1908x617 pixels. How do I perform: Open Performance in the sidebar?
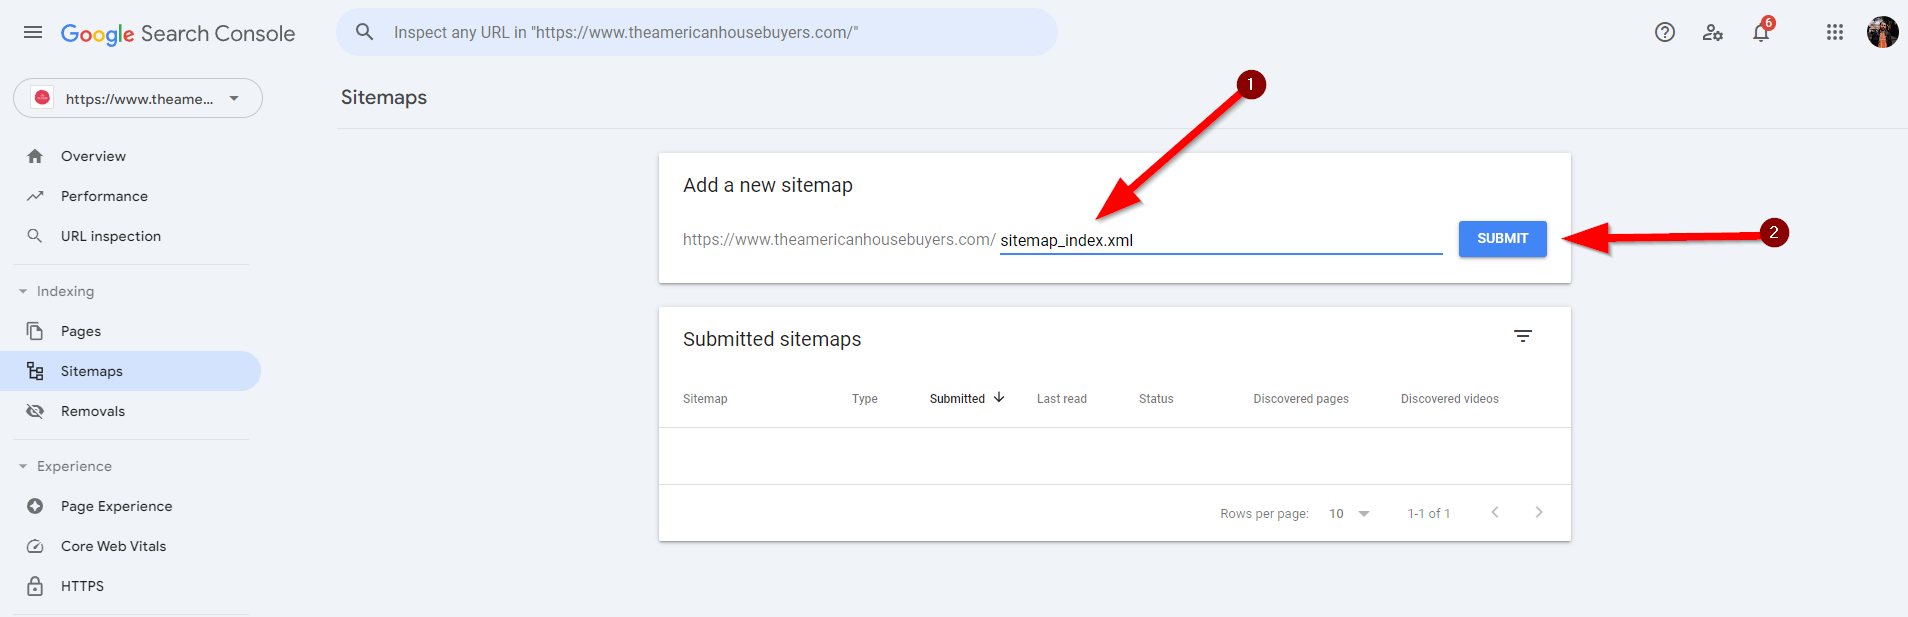[130, 196]
